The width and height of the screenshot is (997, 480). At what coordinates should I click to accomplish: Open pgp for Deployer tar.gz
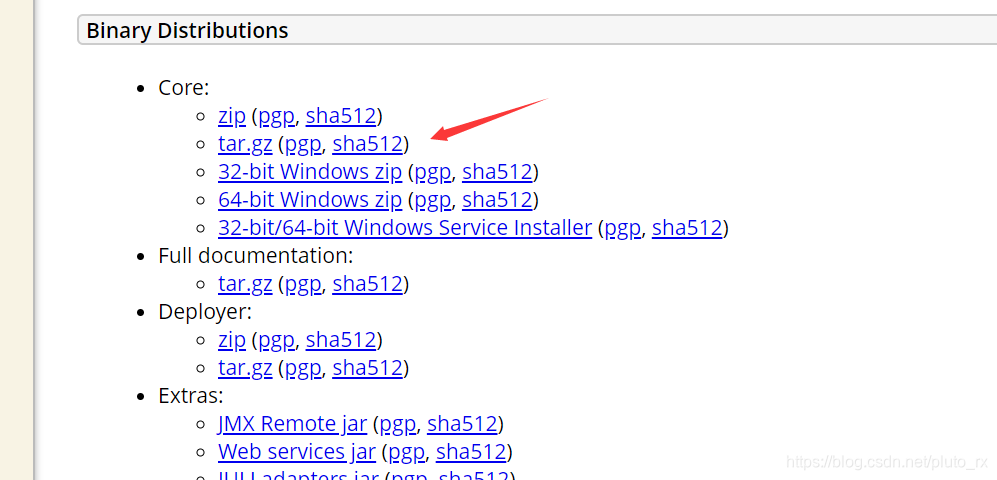(303, 368)
